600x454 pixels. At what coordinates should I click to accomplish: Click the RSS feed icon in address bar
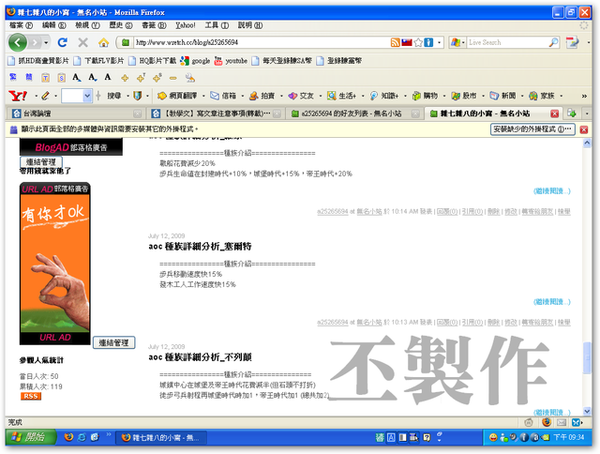[x=395, y=42]
